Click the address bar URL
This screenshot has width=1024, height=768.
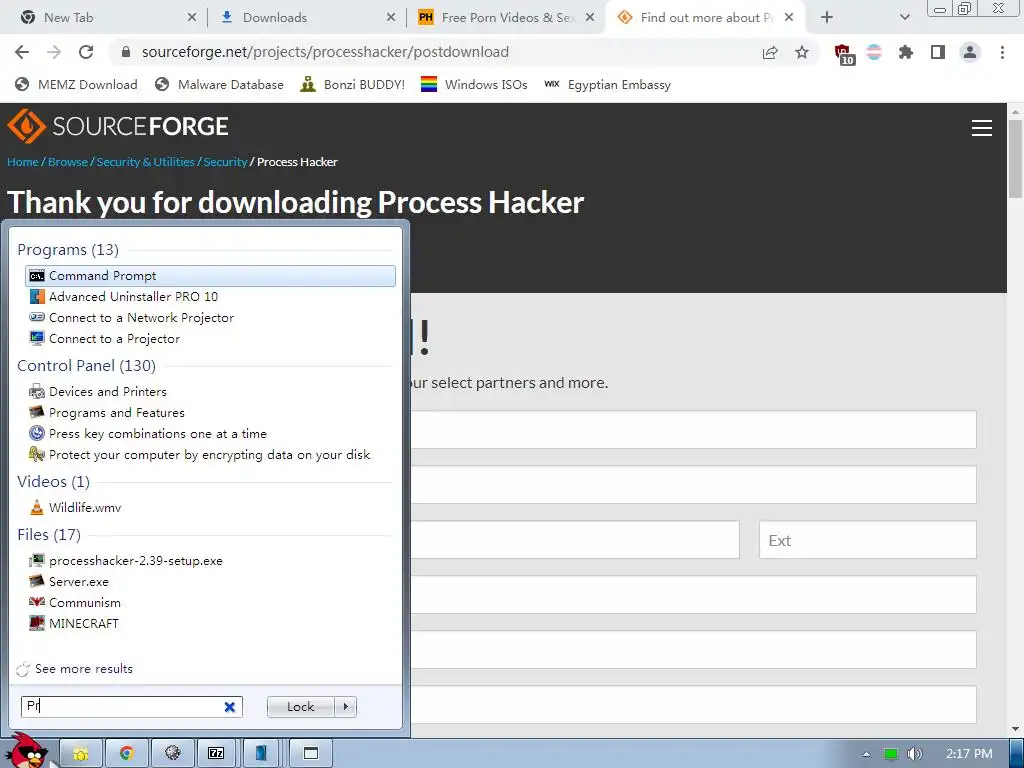pyautogui.click(x=325, y=52)
